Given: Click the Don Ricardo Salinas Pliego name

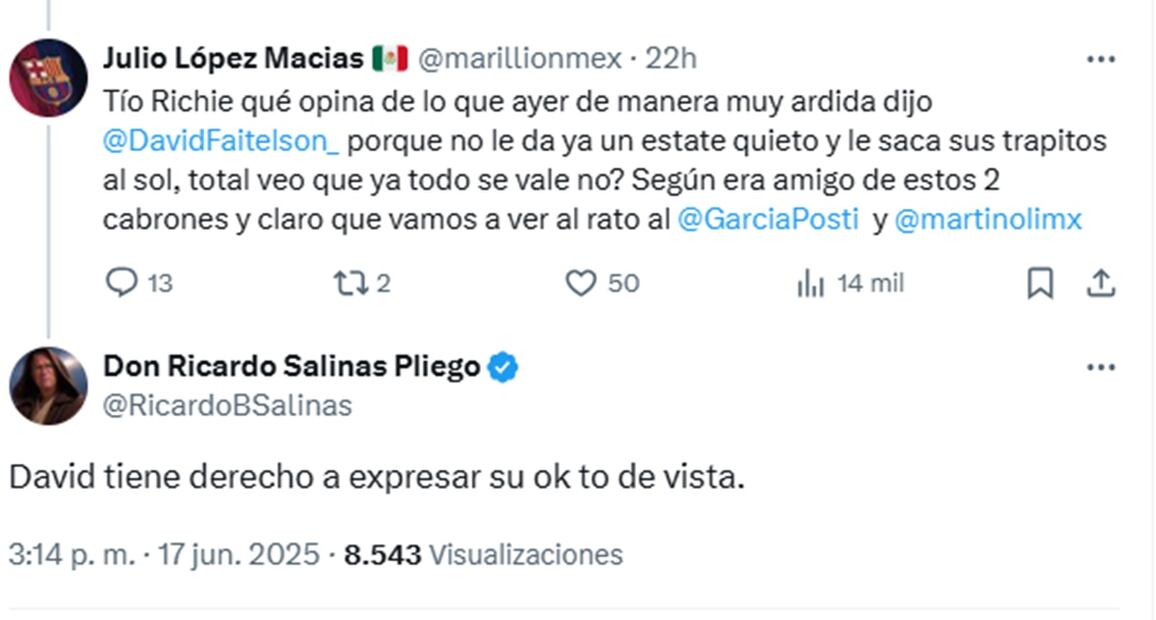Looking at the screenshot, I should [x=292, y=367].
